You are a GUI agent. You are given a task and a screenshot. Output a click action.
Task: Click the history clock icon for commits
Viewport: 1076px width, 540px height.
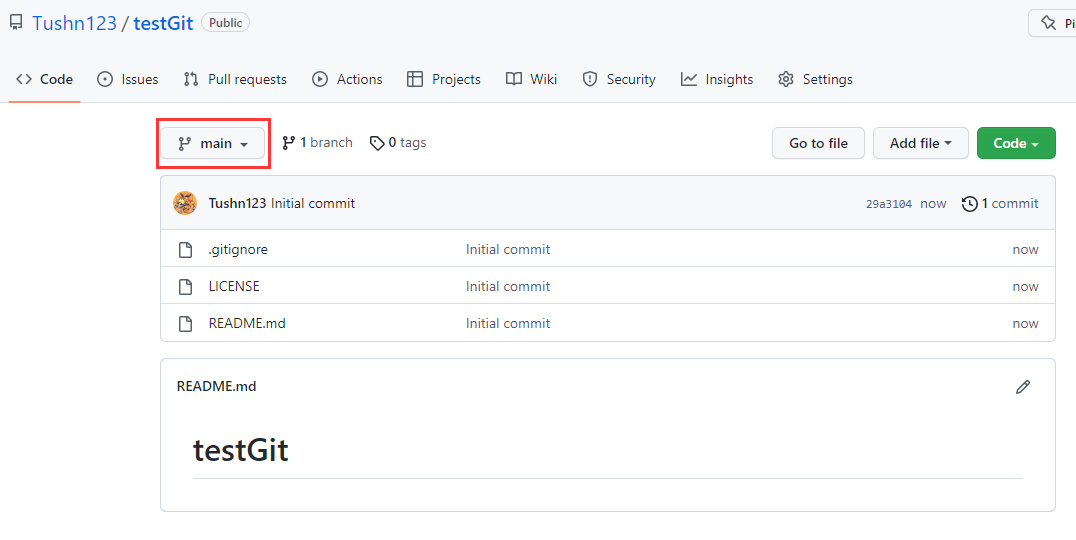tap(969, 204)
